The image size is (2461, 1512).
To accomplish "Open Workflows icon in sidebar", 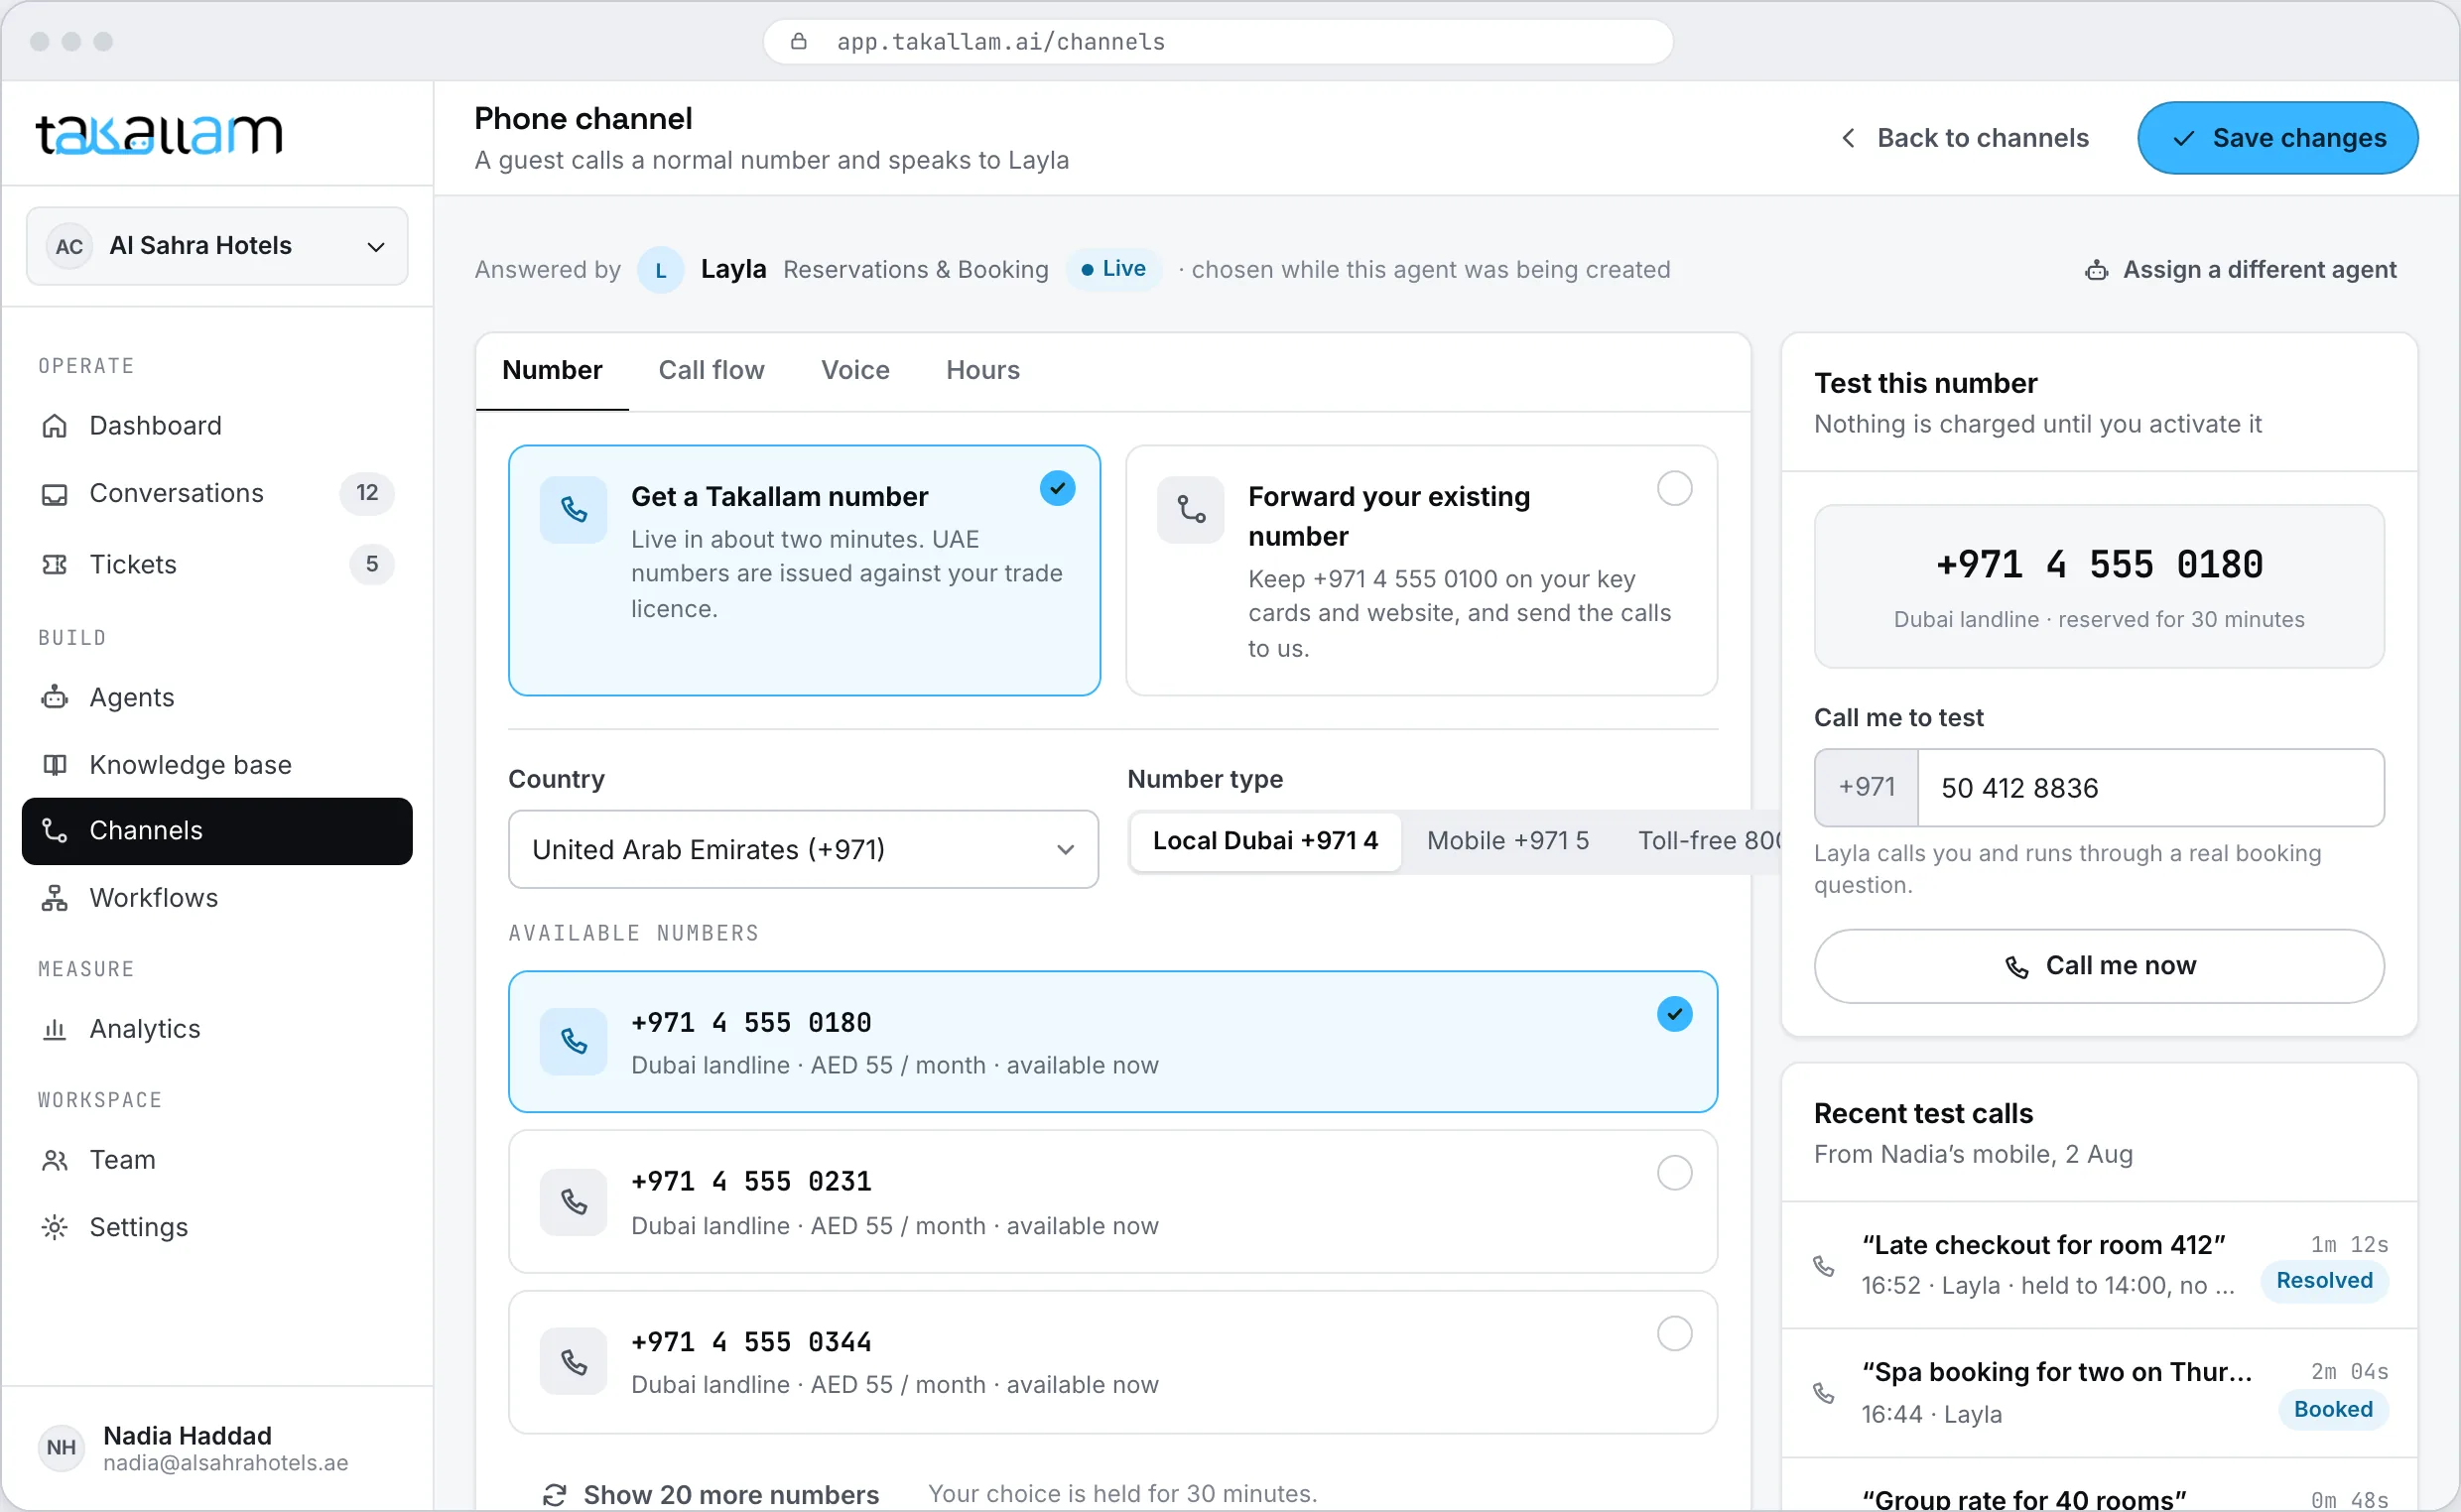I will [x=54, y=898].
